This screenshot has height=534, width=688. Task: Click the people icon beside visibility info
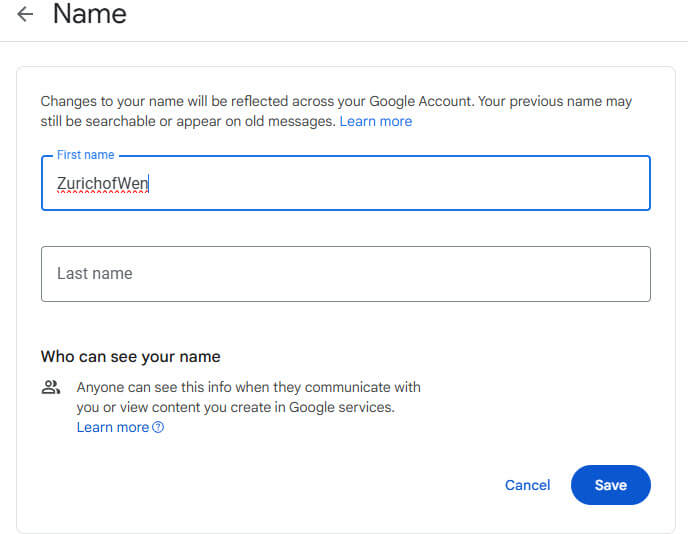[x=51, y=387]
